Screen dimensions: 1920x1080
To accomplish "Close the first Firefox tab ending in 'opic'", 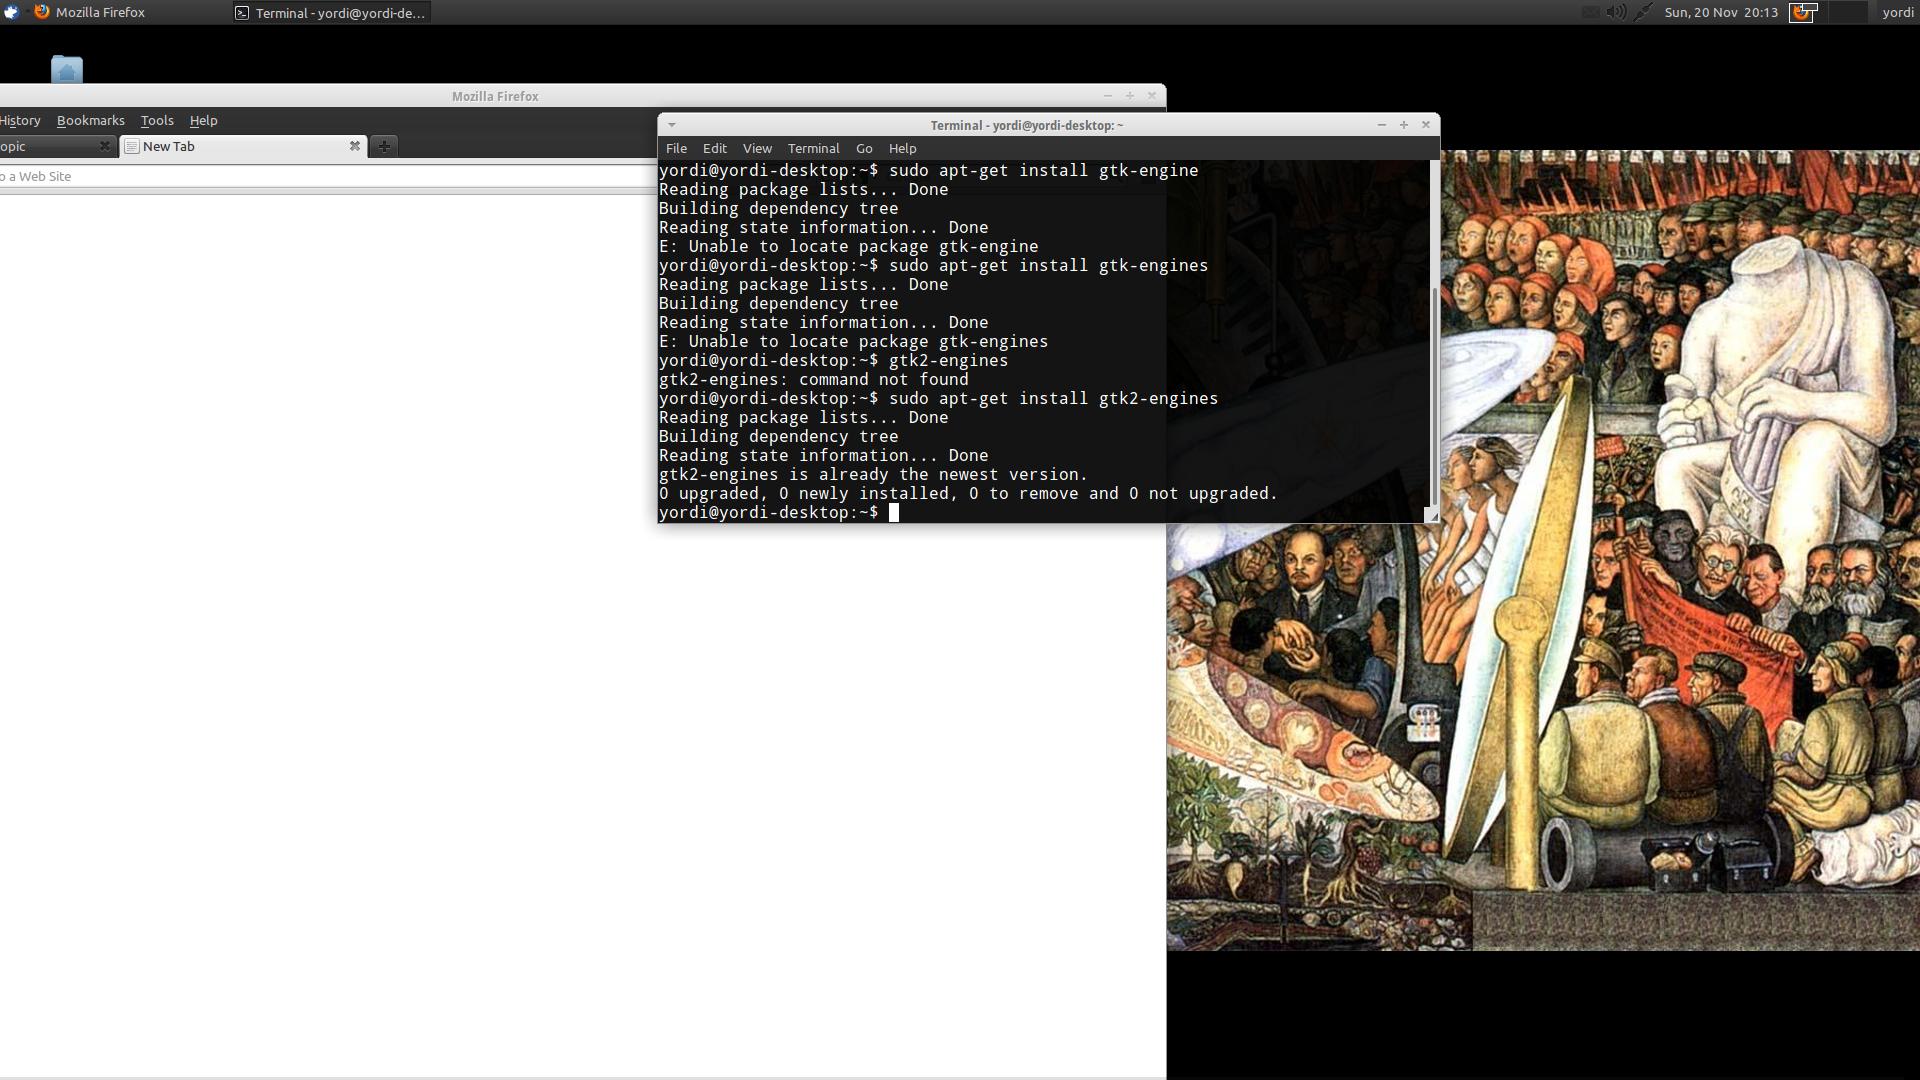I will click(x=104, y=146).
